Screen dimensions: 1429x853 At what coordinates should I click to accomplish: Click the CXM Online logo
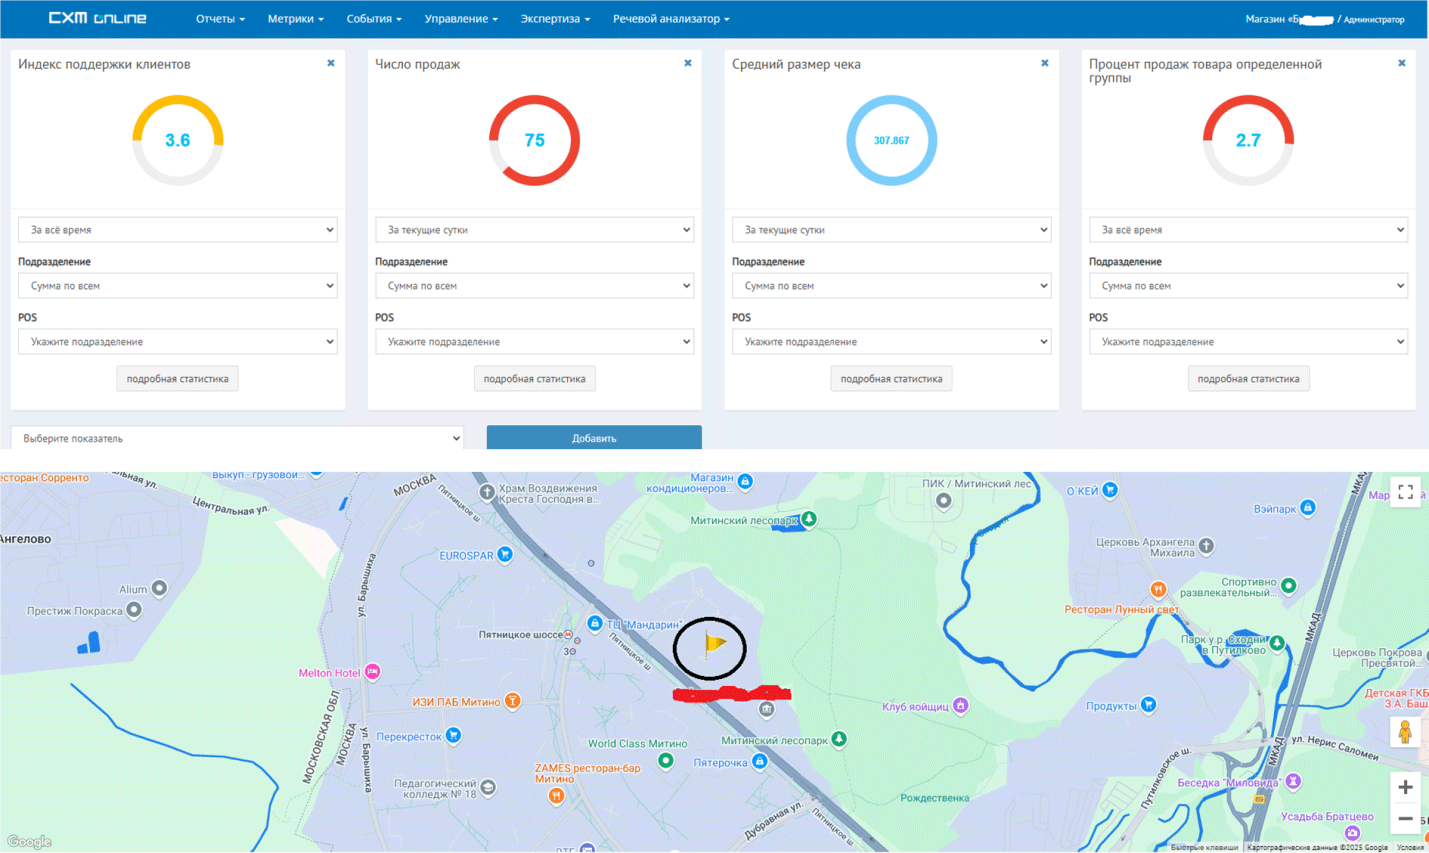[98, 18]
